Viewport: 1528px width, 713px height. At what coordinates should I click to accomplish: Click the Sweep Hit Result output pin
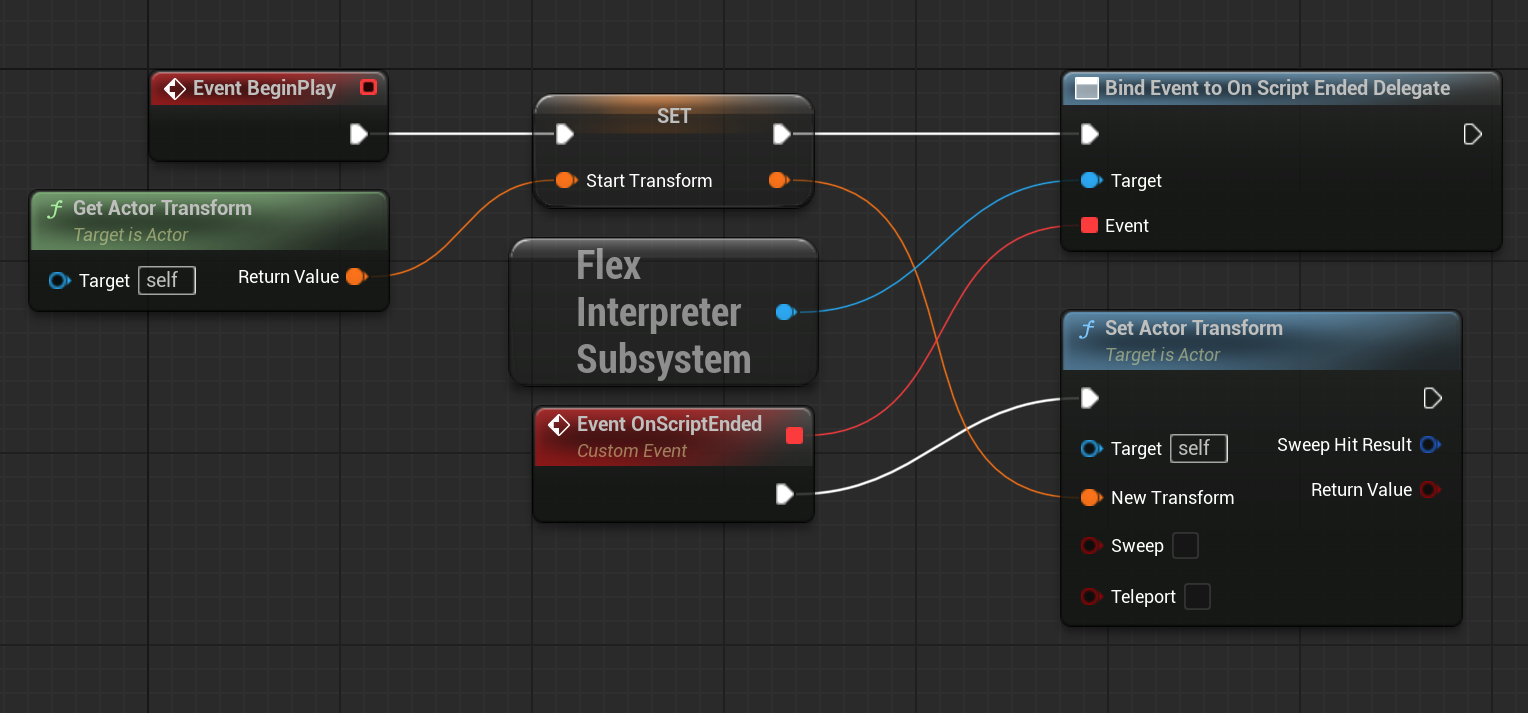point(1430,445)
